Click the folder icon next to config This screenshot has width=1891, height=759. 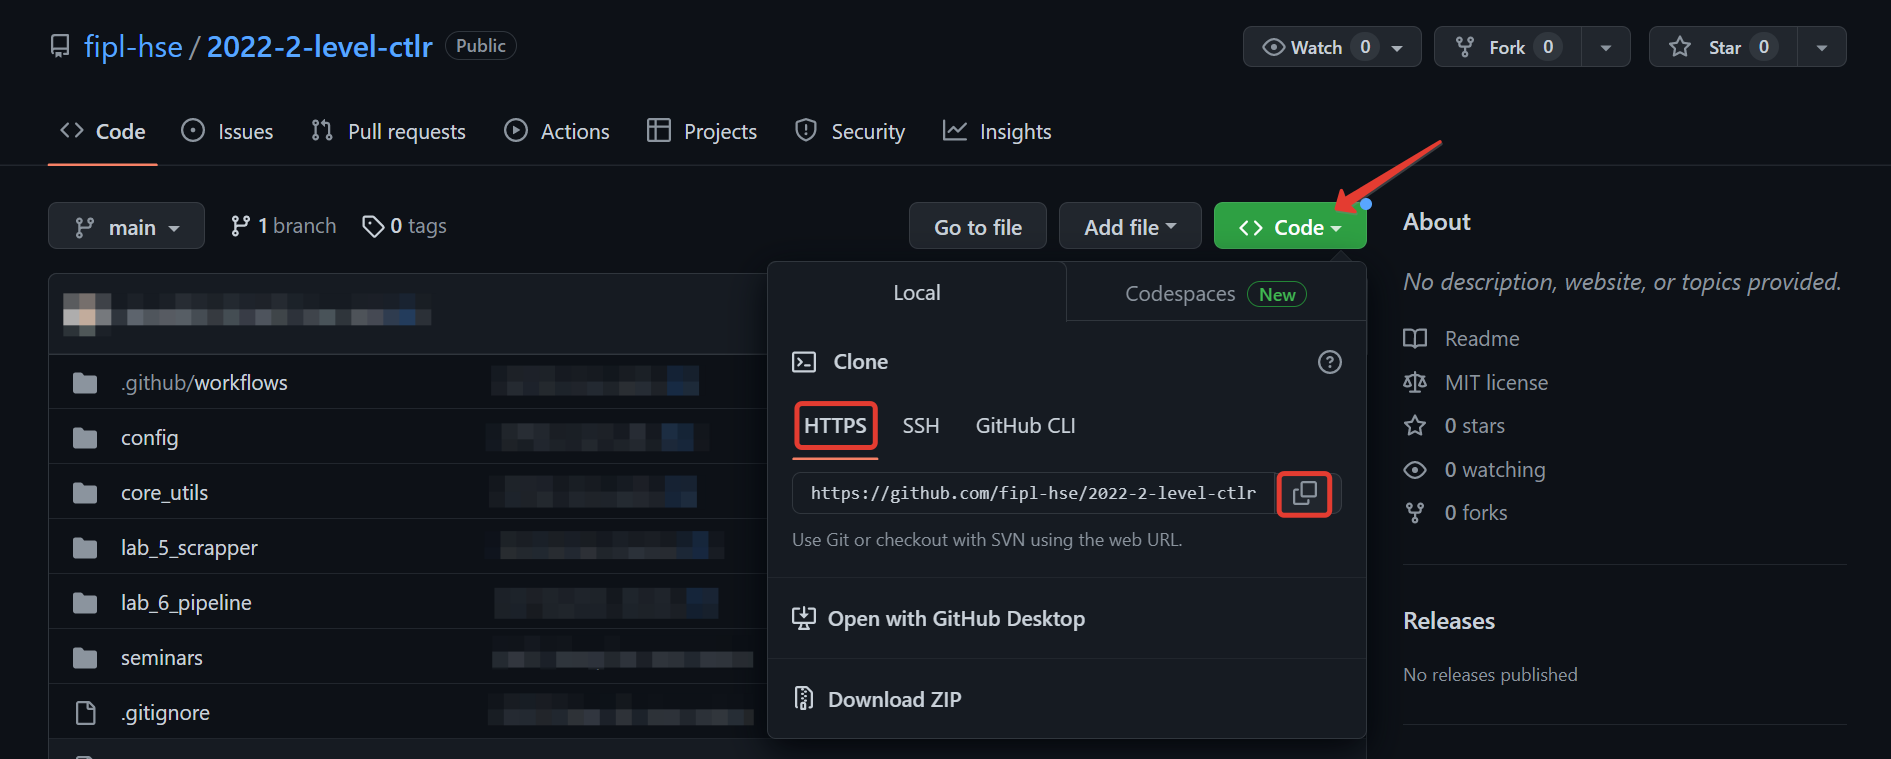[x=85, y=438]
